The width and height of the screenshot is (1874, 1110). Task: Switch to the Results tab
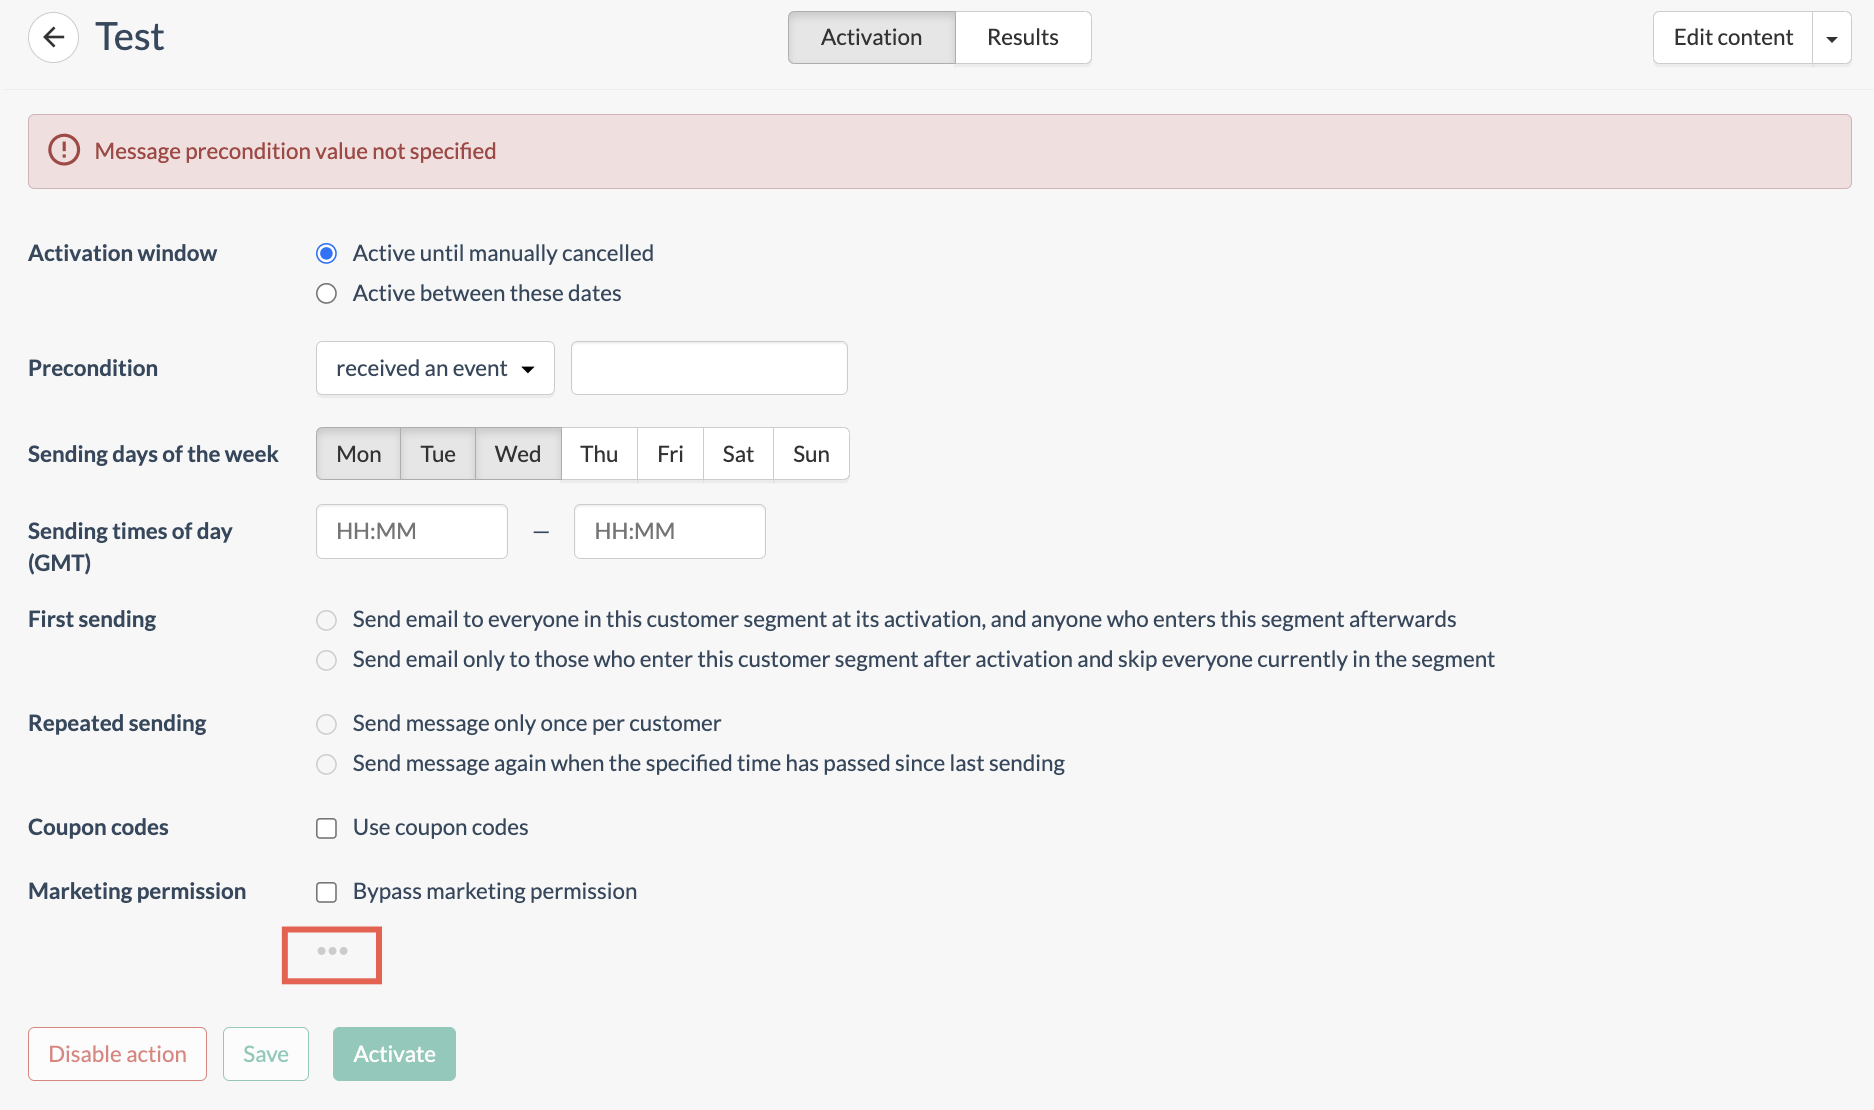1022,38
